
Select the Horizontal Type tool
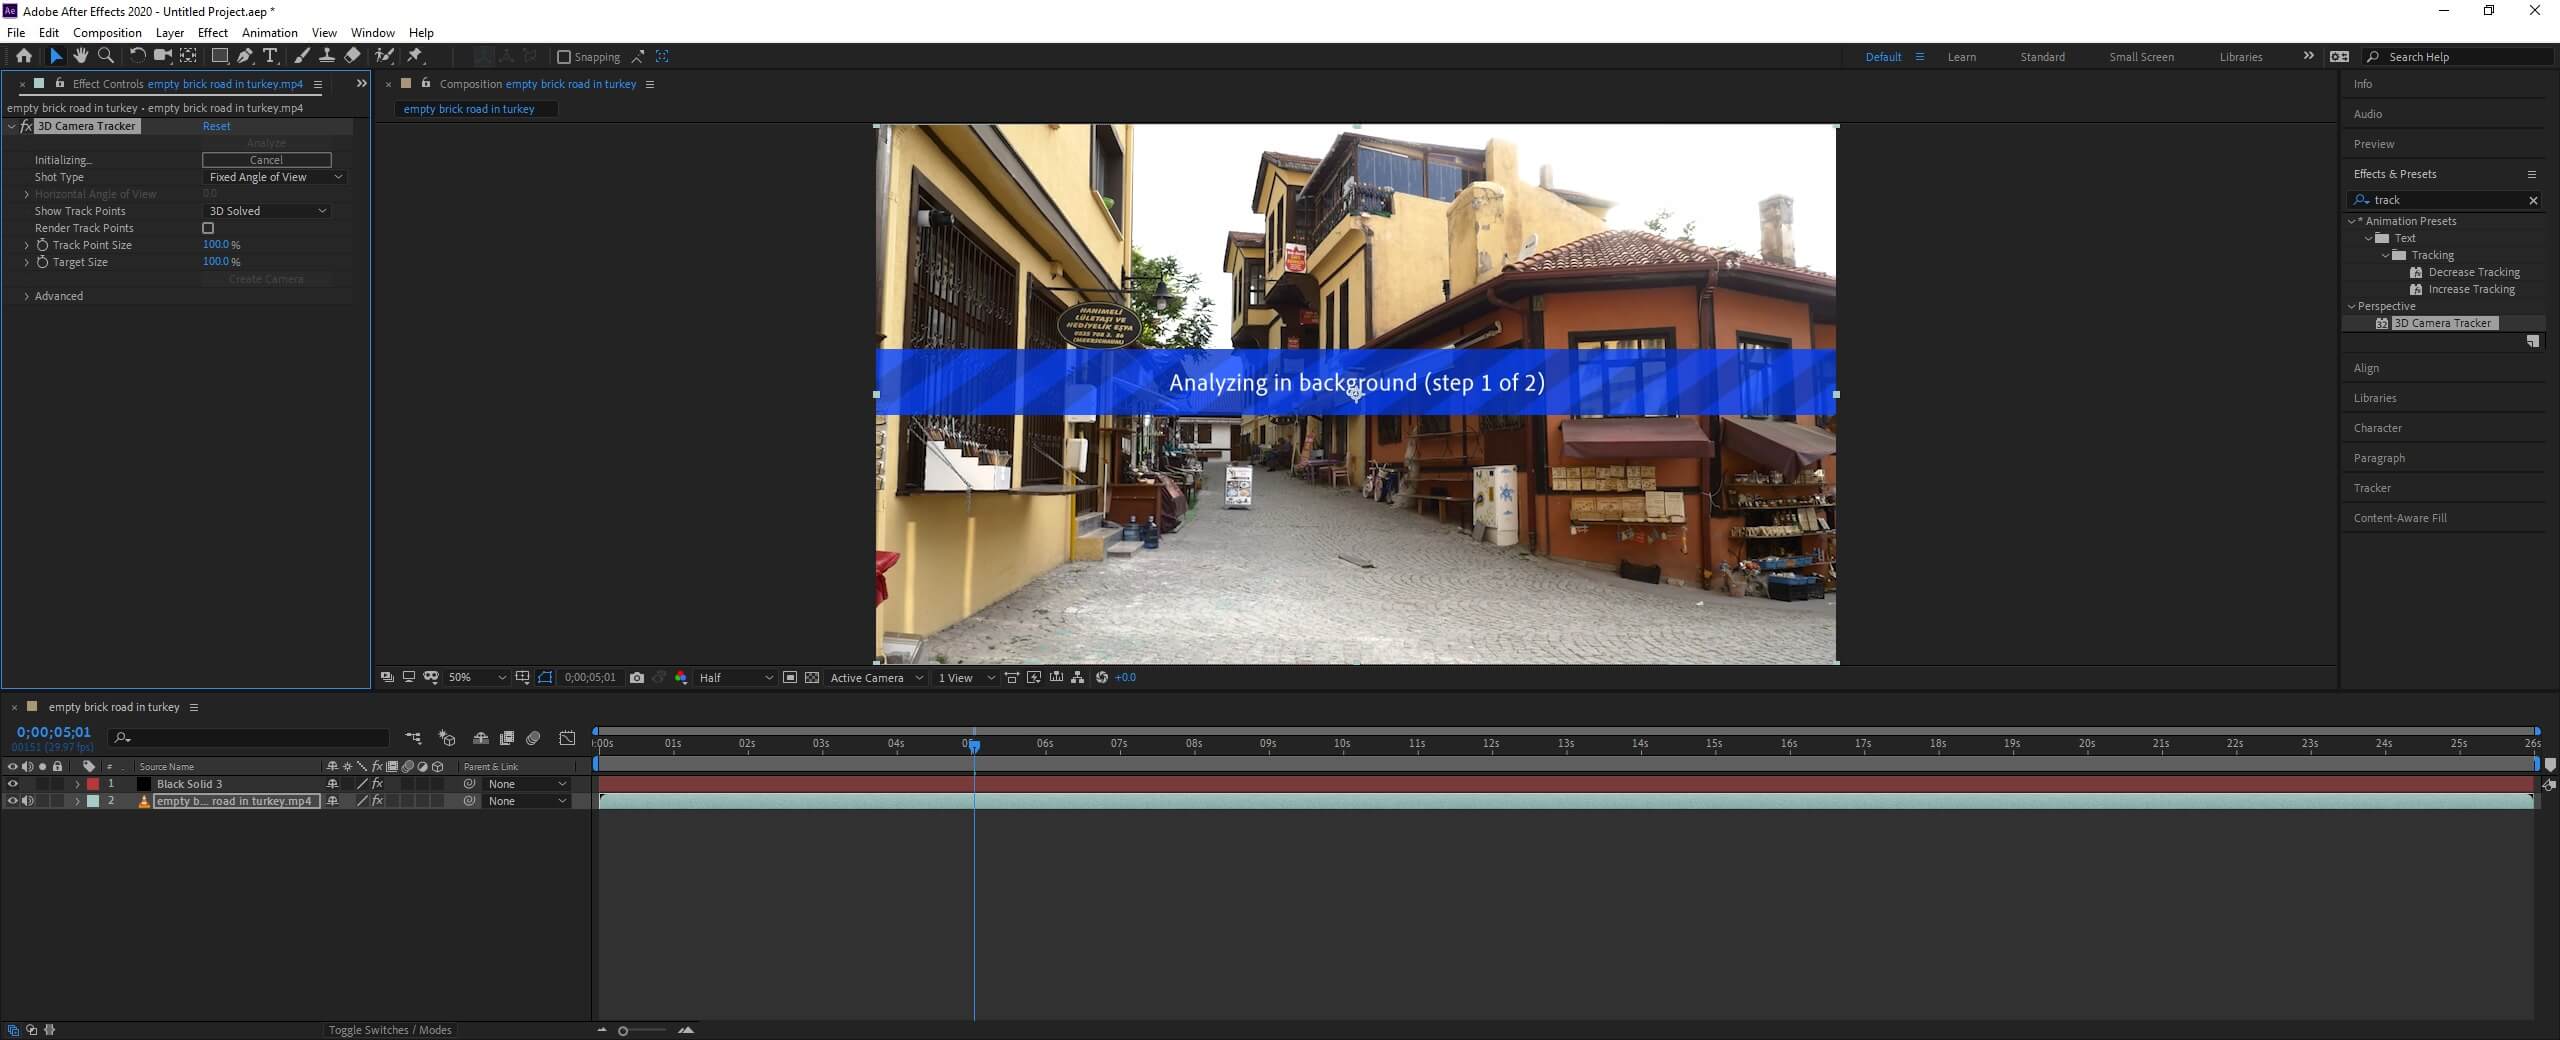270,56
